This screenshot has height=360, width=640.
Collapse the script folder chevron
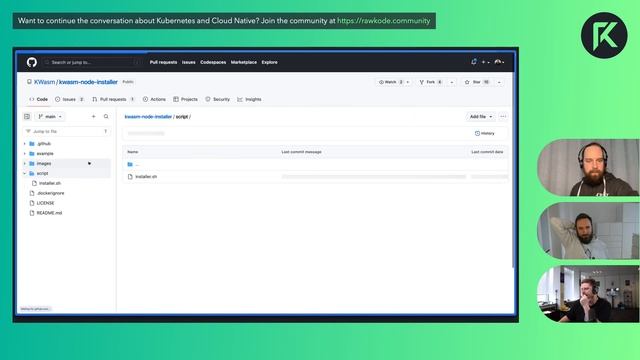[x=24, y=173]
